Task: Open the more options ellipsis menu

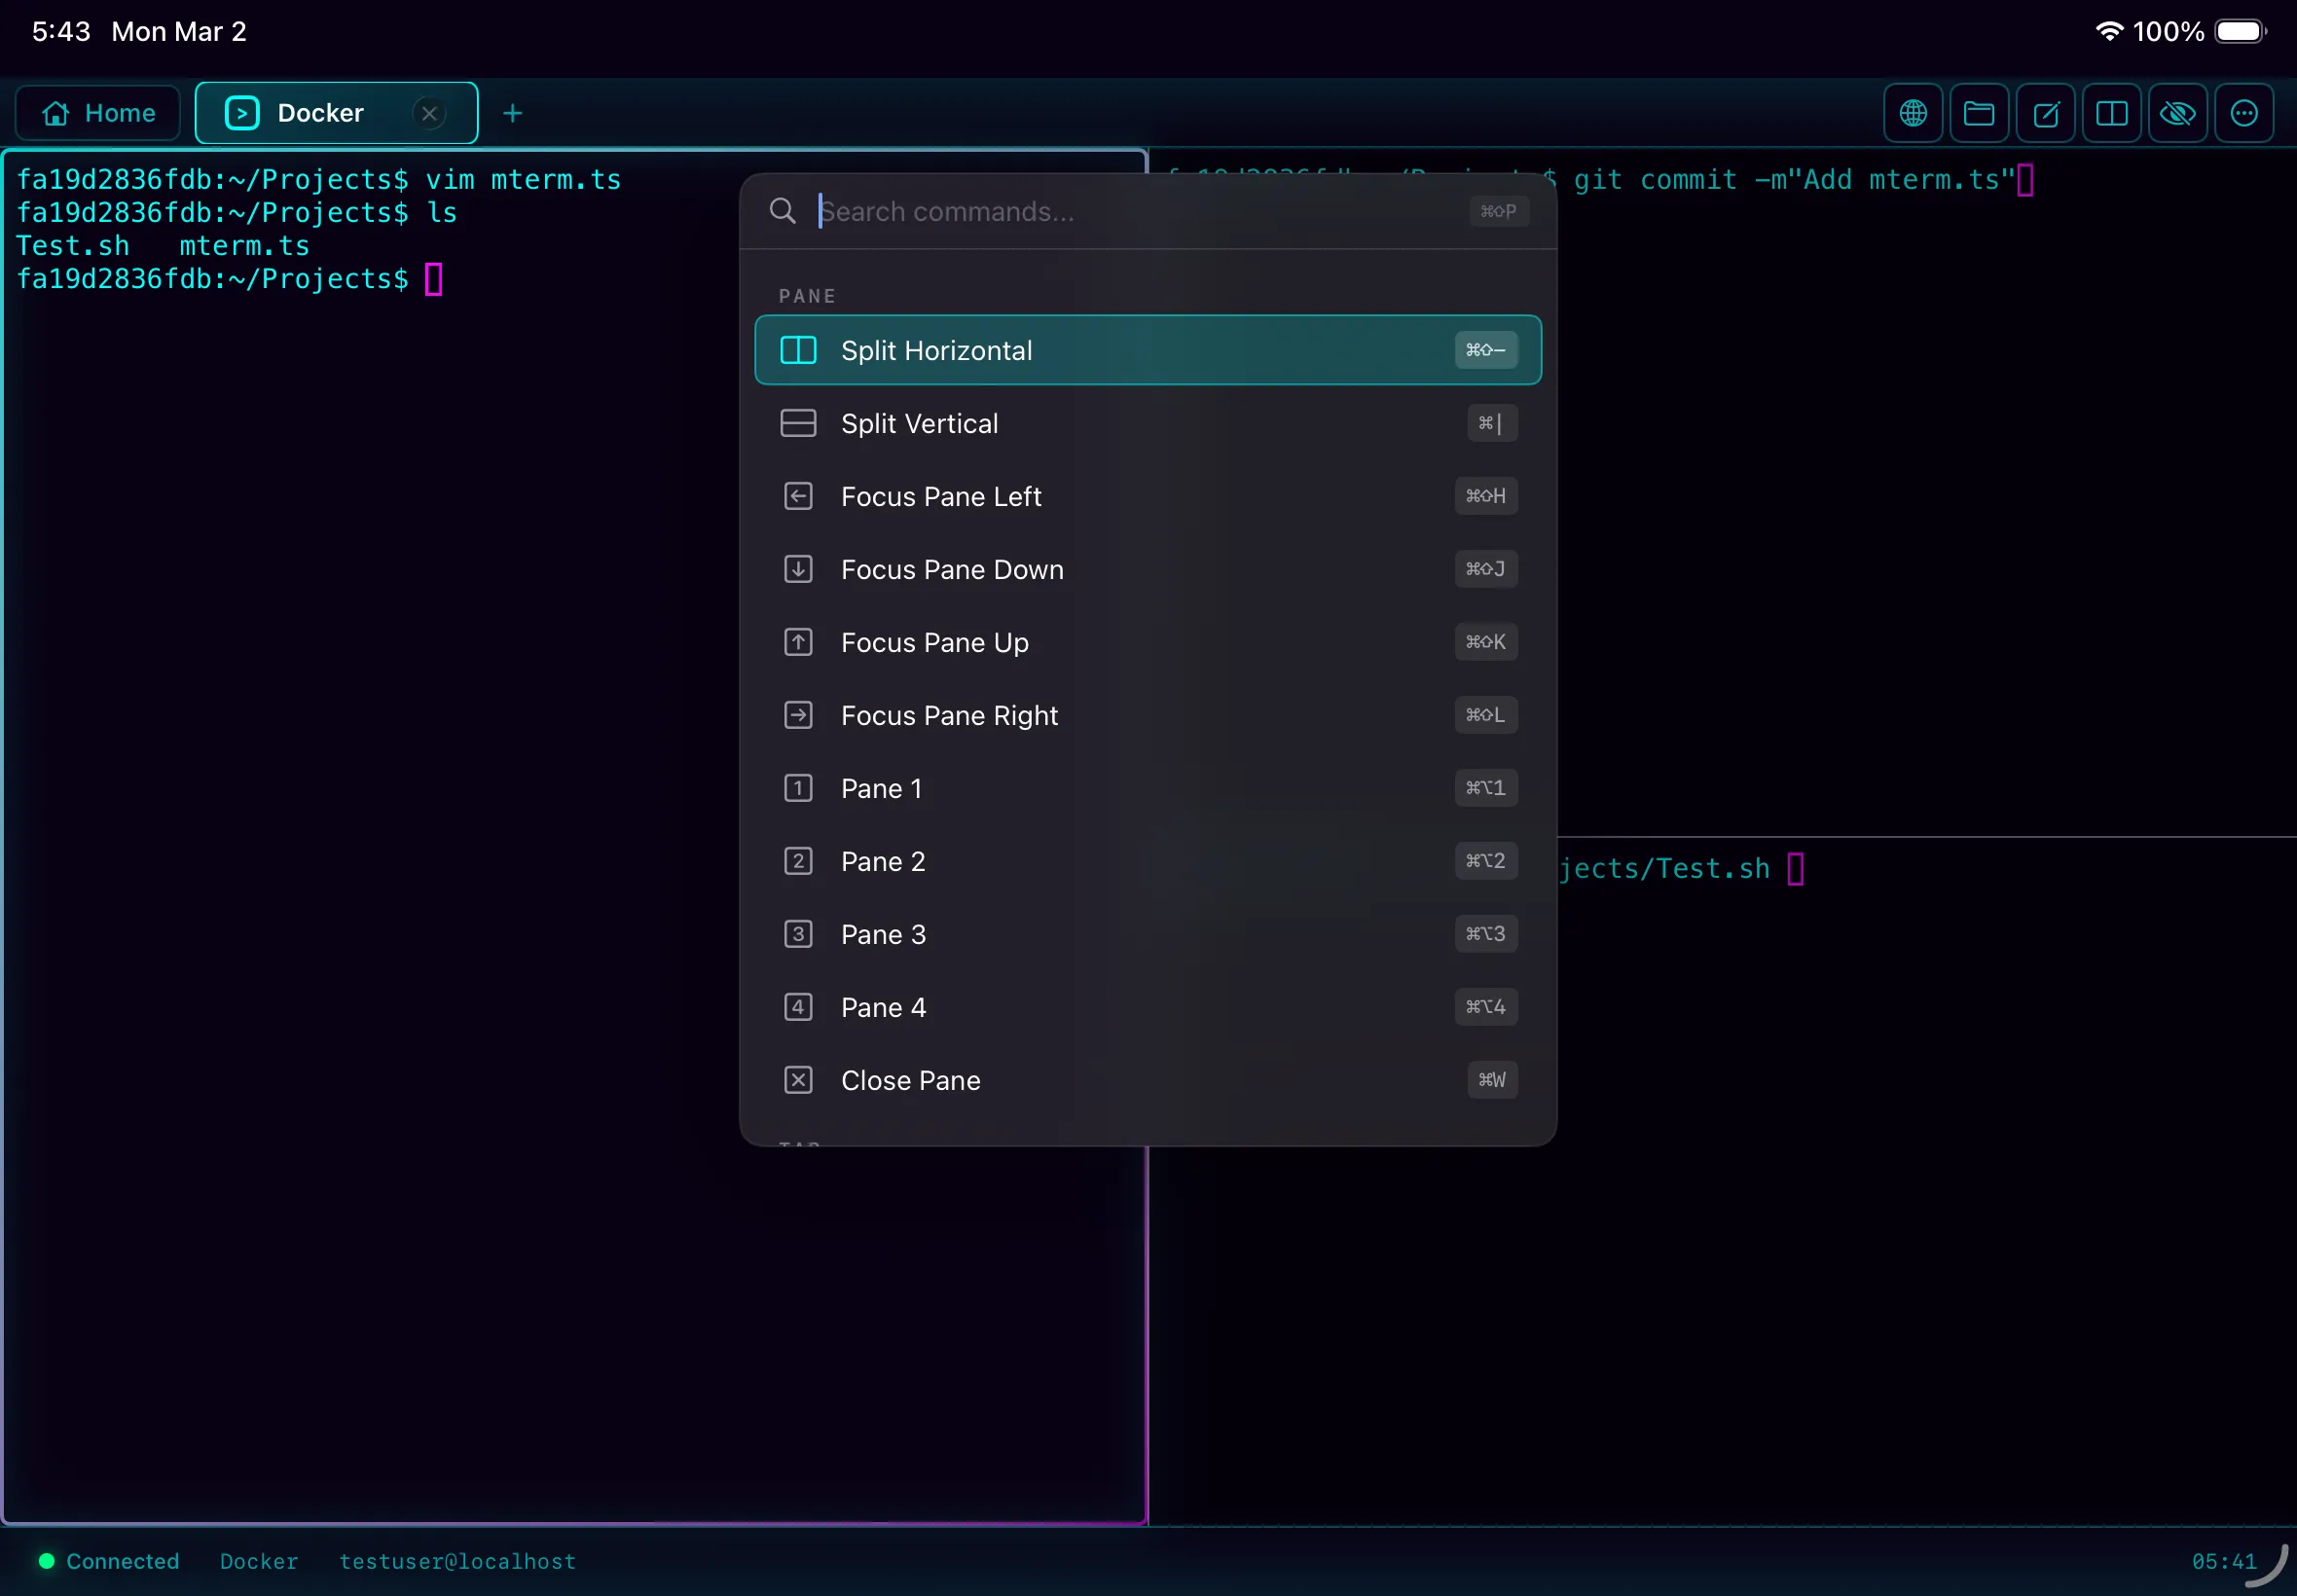Action: point(2243,113)
